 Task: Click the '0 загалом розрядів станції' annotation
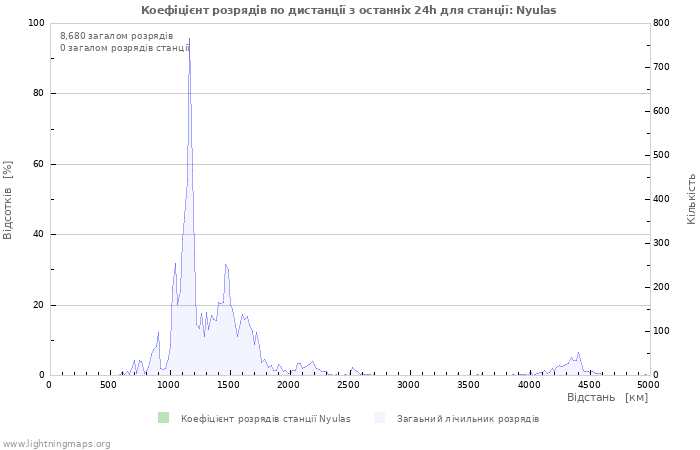tap(125, 48)
